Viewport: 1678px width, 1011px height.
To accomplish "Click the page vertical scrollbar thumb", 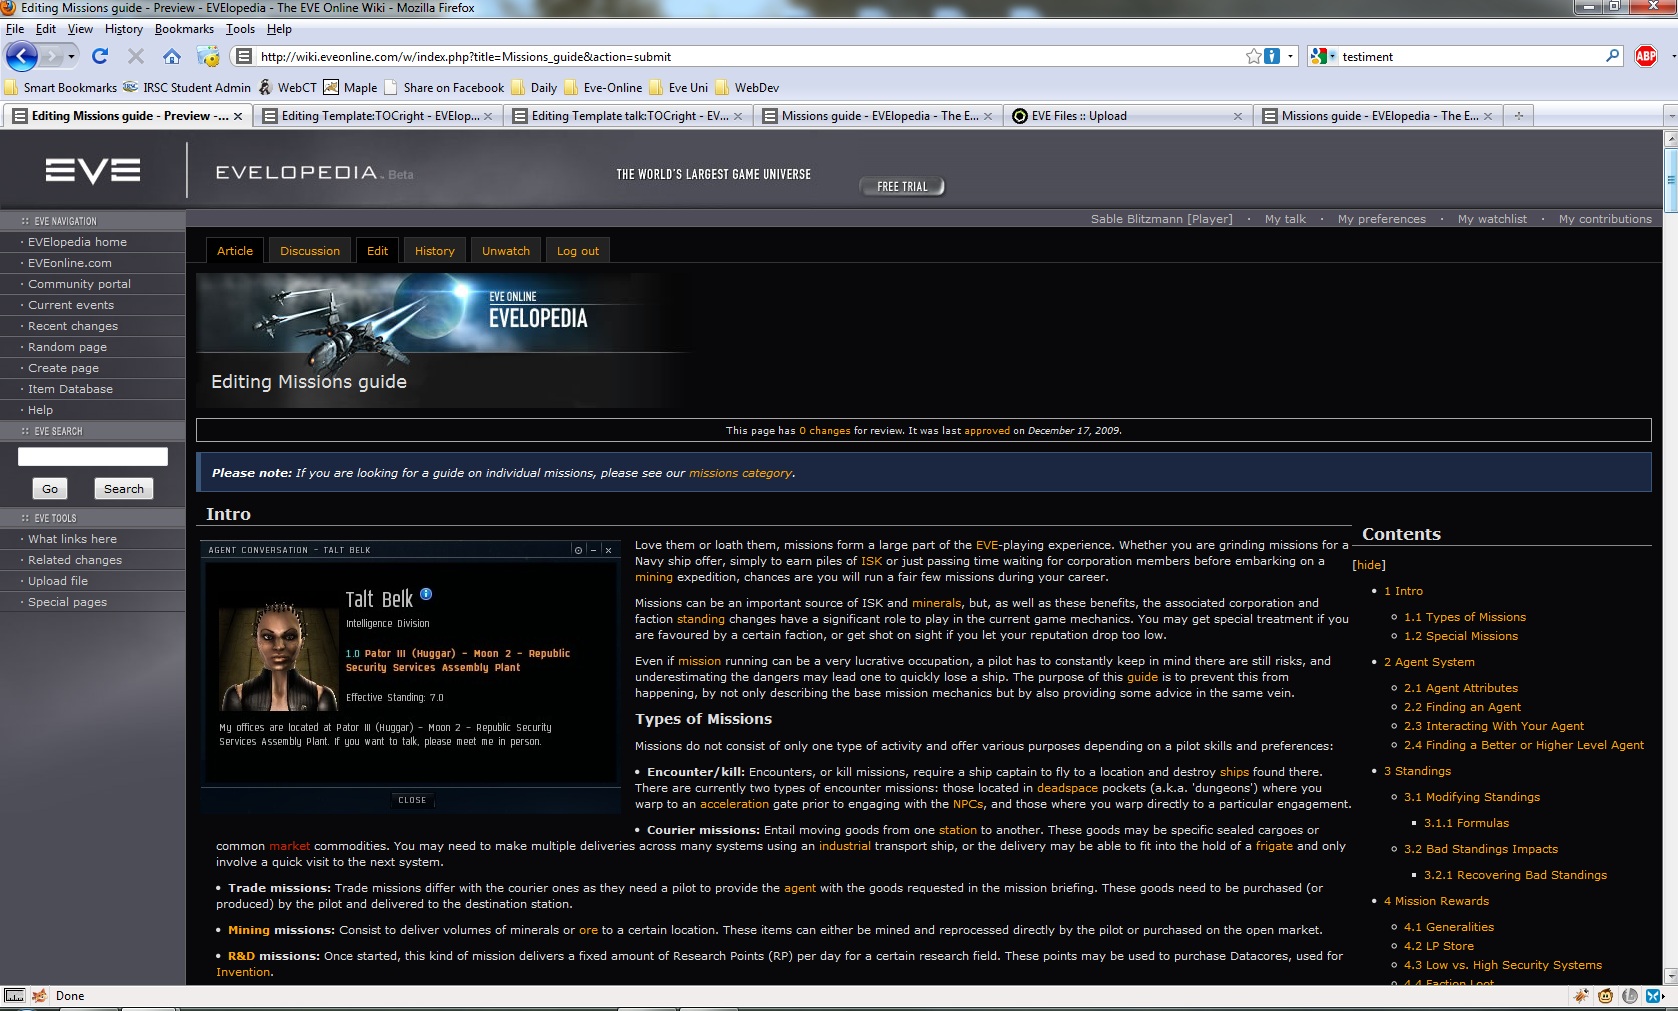I will [x=1670, y=180].
